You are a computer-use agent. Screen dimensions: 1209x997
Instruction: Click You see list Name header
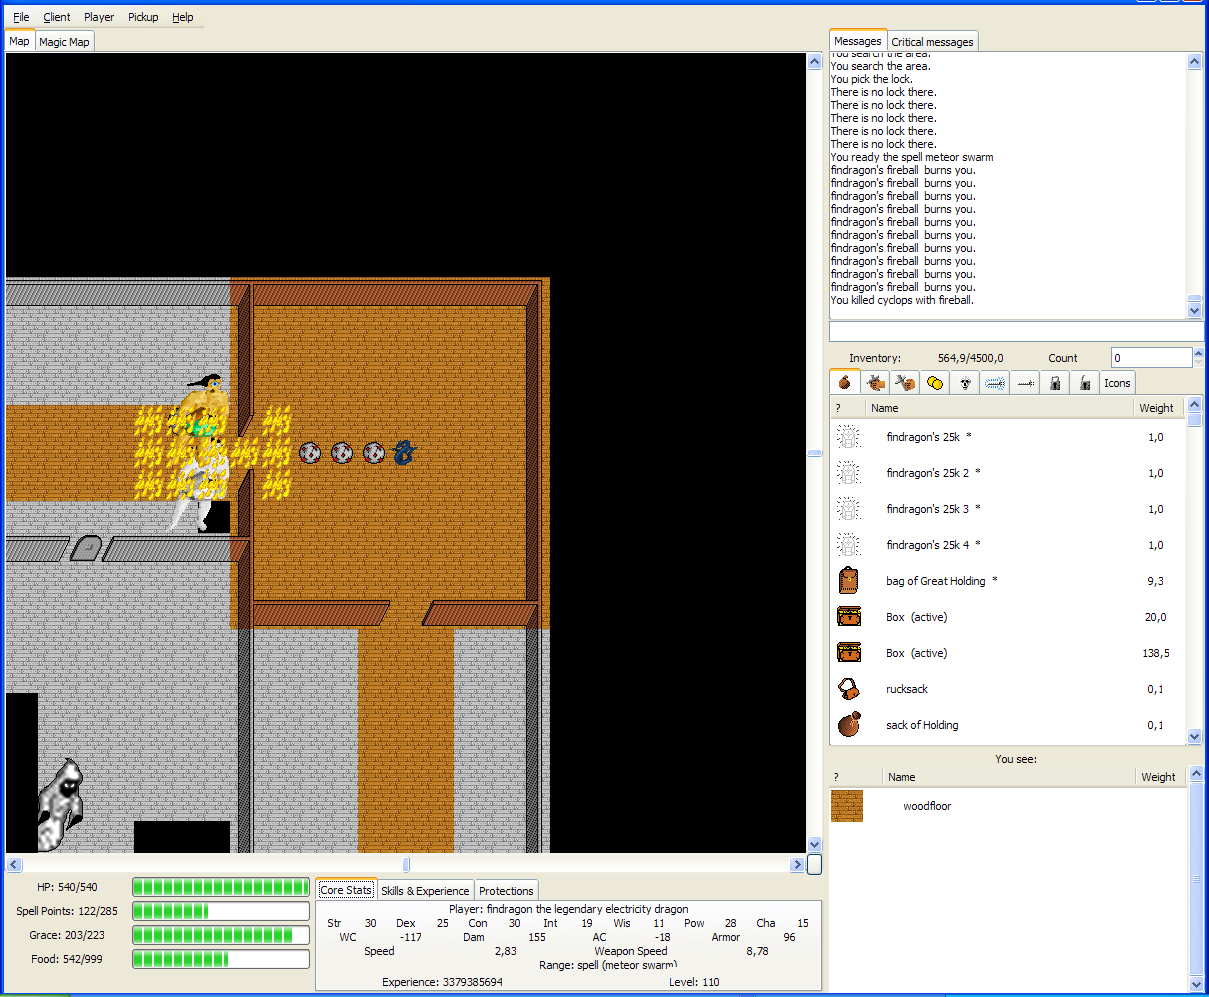coord(1009,777)
